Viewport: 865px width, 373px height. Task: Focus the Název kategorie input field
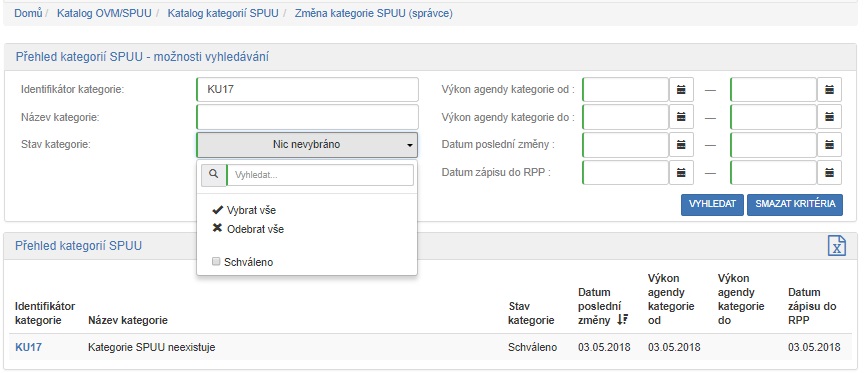(x=307, y=117)
